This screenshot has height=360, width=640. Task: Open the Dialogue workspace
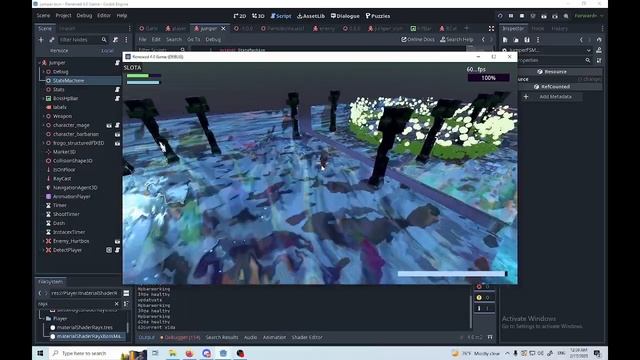[x=345, y=16]
